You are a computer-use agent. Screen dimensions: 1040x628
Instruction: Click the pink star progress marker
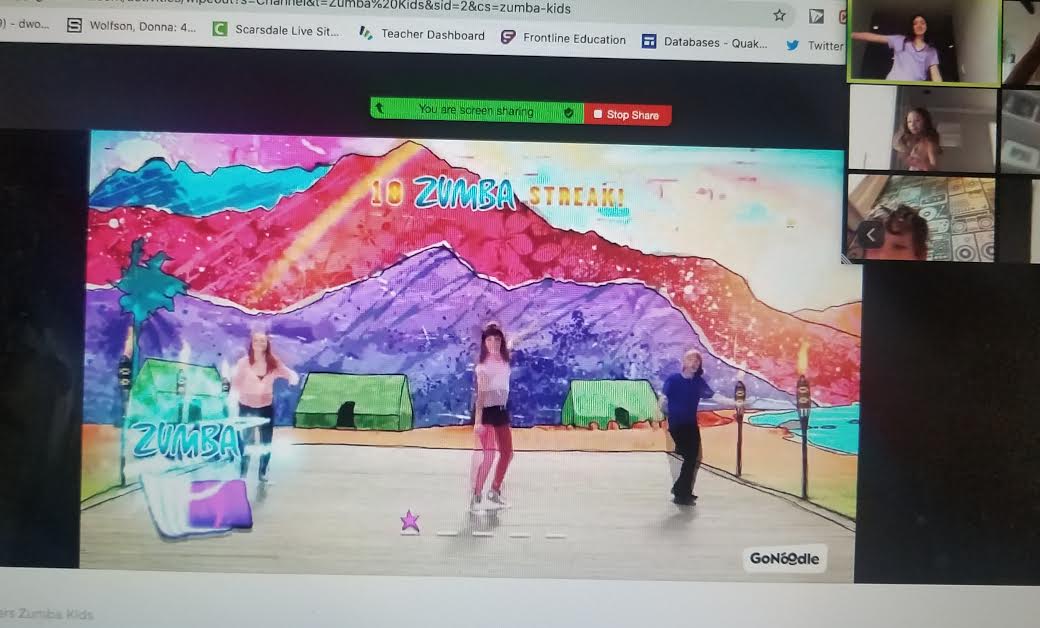410,521
